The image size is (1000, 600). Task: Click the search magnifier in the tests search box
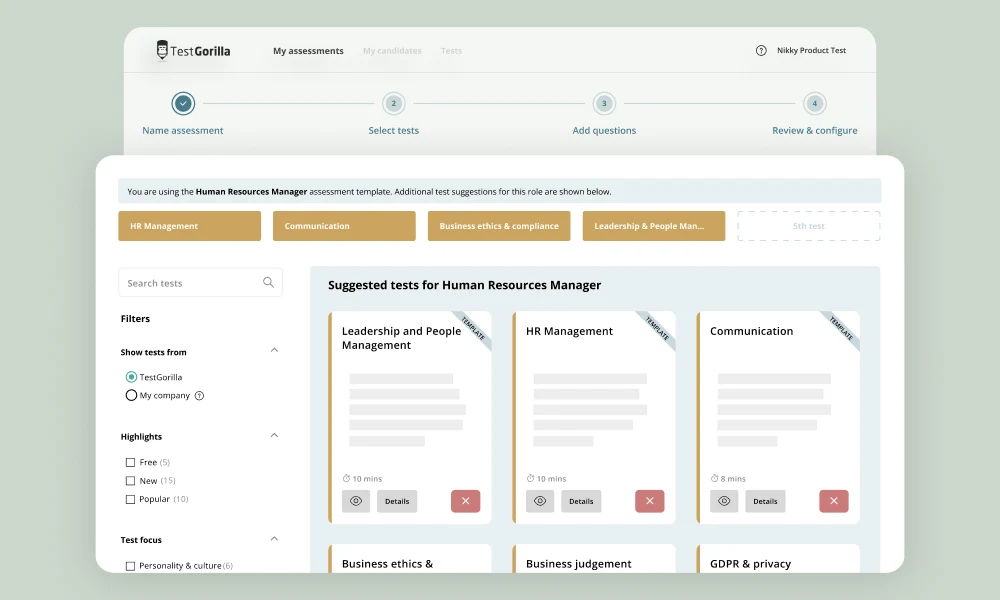[268, 282]
